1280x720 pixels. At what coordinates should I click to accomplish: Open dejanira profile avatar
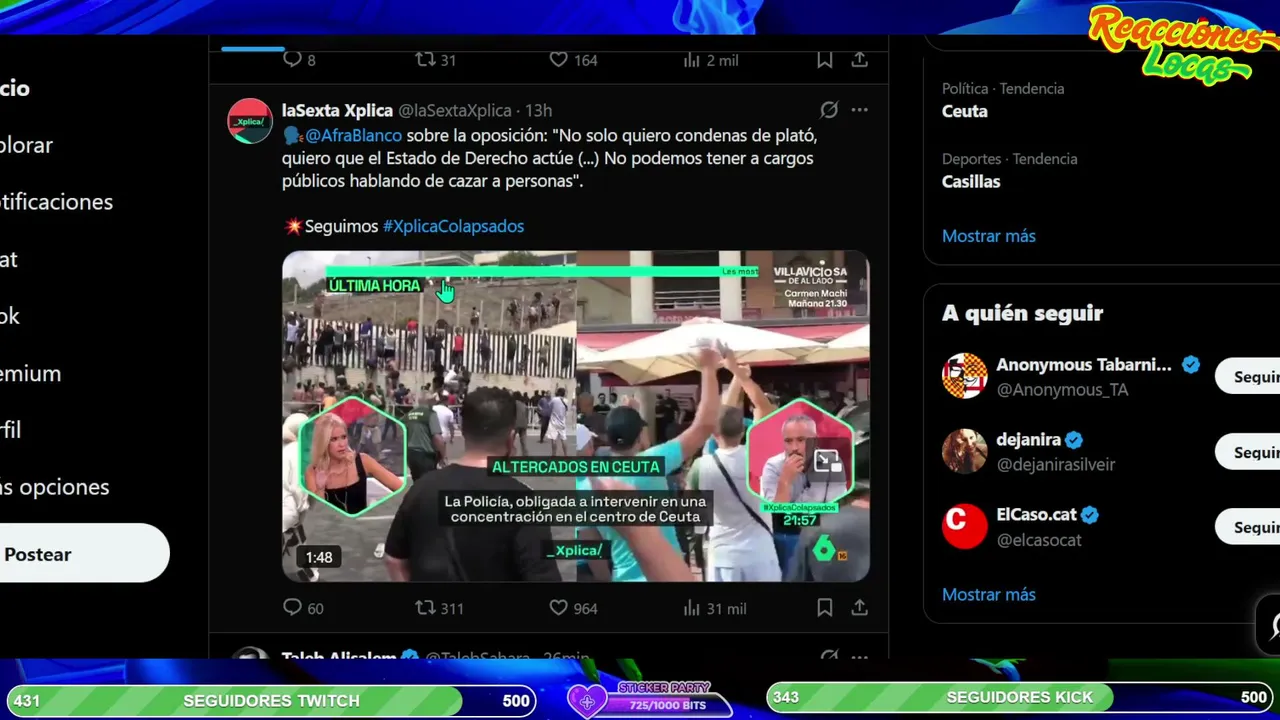964,451
